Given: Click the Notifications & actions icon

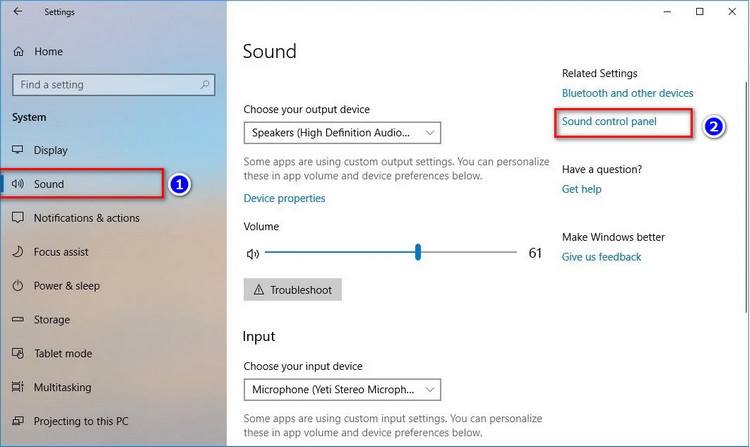Looking at the screenshot, I should point(18,218).
